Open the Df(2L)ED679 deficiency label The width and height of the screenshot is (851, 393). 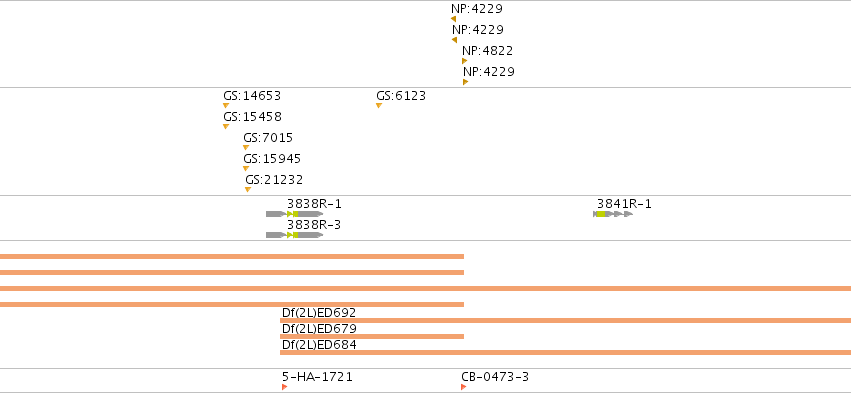click(x=319, y=329)
